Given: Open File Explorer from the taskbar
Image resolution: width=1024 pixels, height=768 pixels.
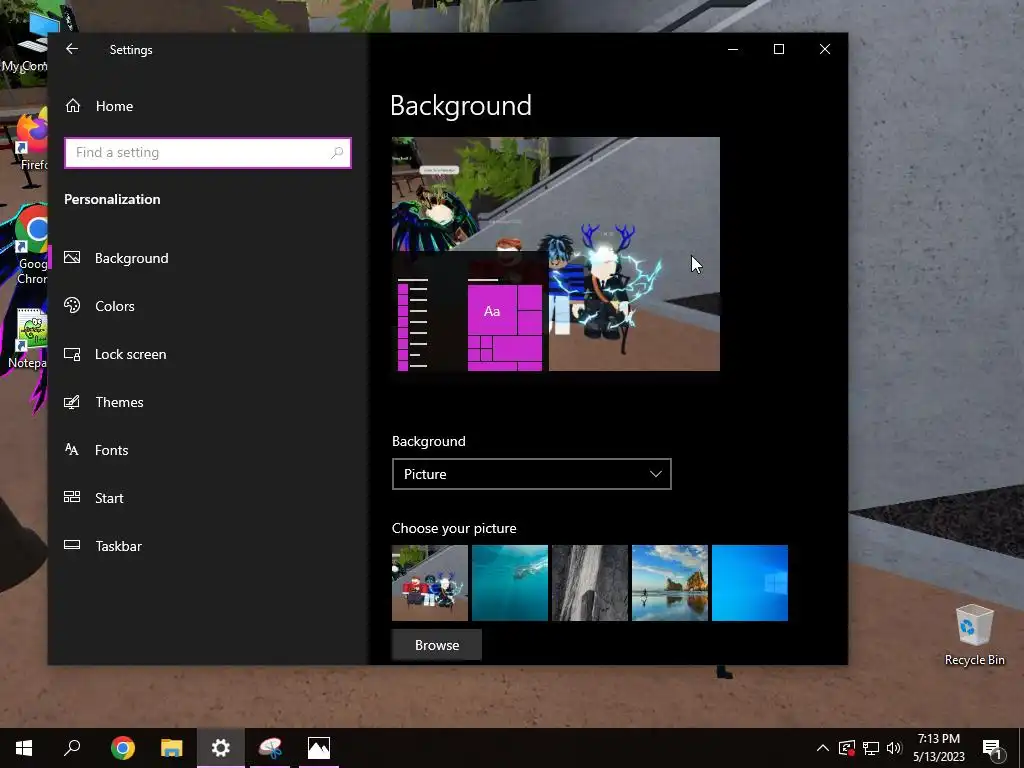Looking at the screenshot, I should pos(172,748).
